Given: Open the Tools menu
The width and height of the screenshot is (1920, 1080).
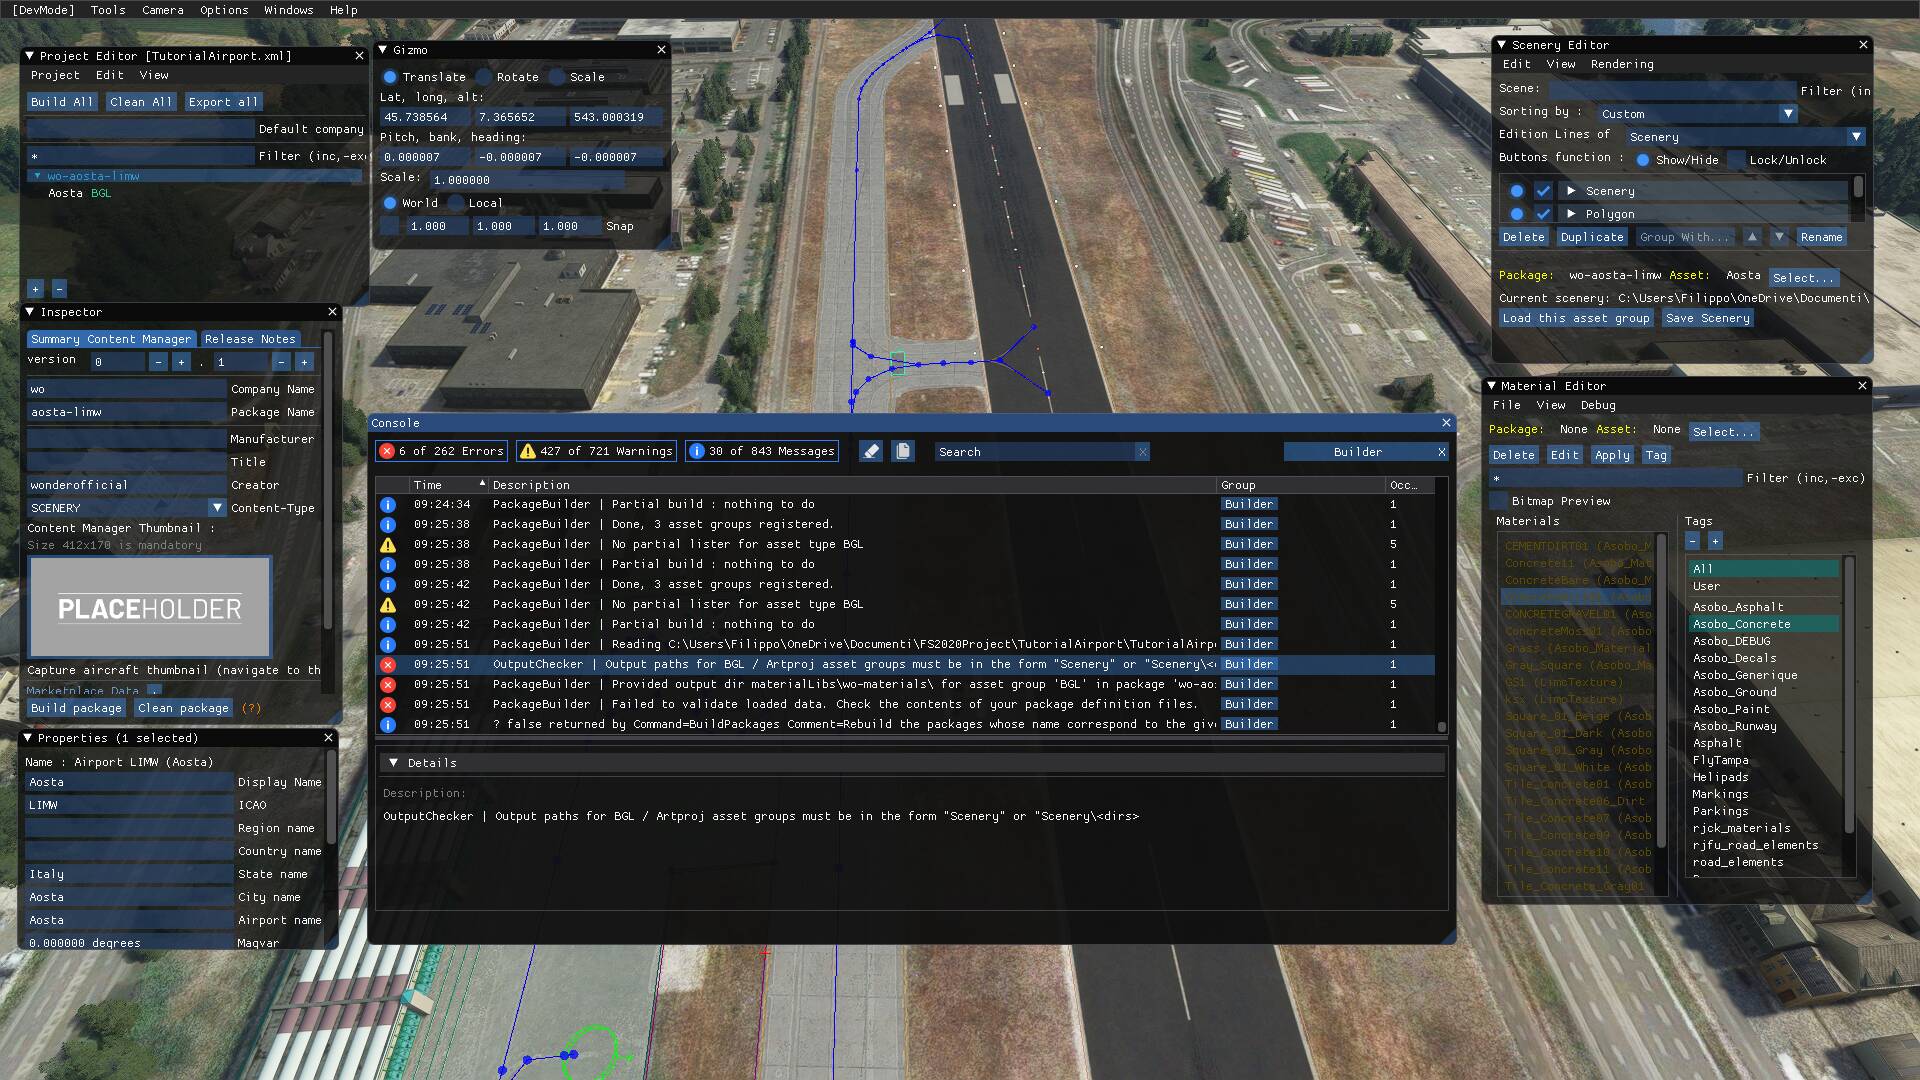Looking at the screenshot, I should (x=108, y=10).
